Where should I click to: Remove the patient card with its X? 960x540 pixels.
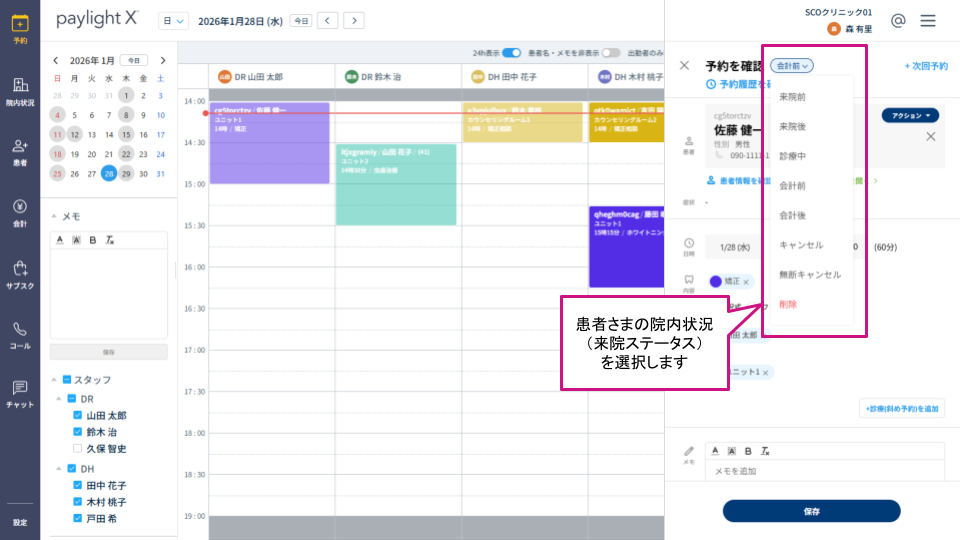[x=931, y=137]
